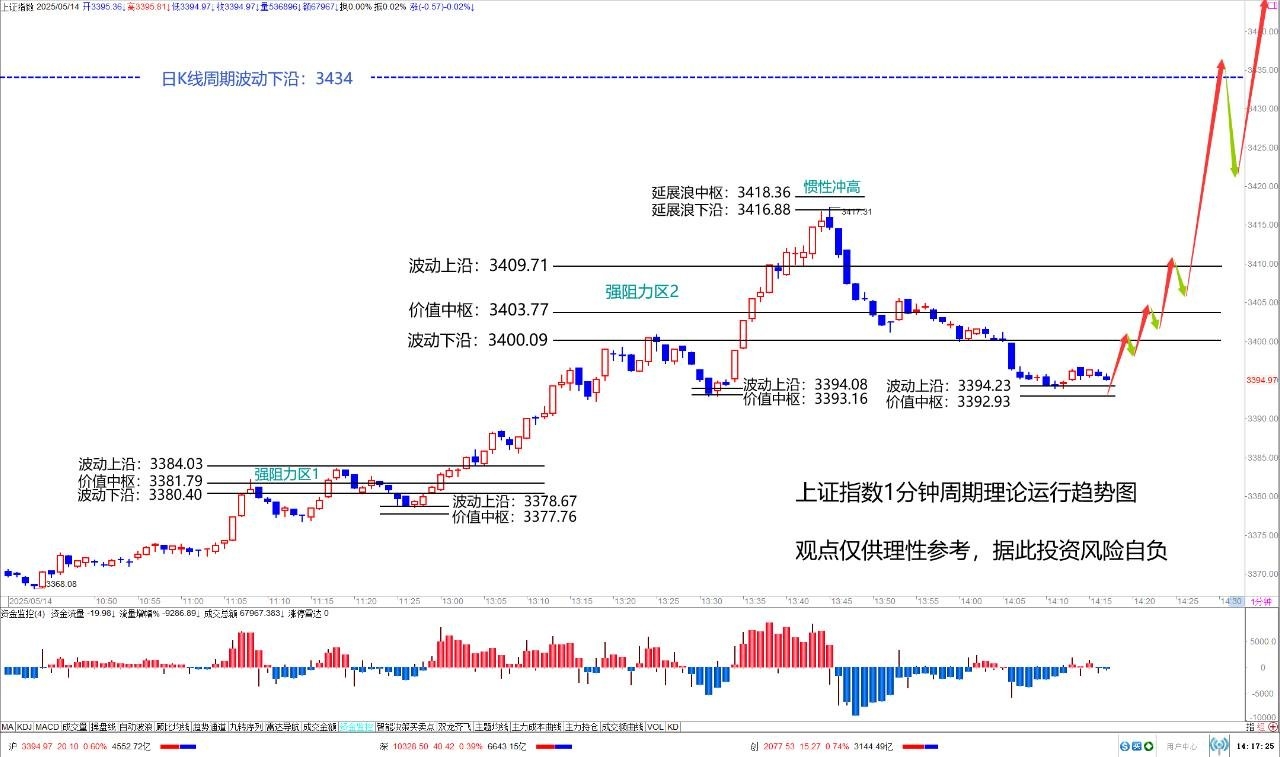This screenshot has width=1280, height=757.
Task: Show the 成交量 volume indicator tab
Action: 75,727
